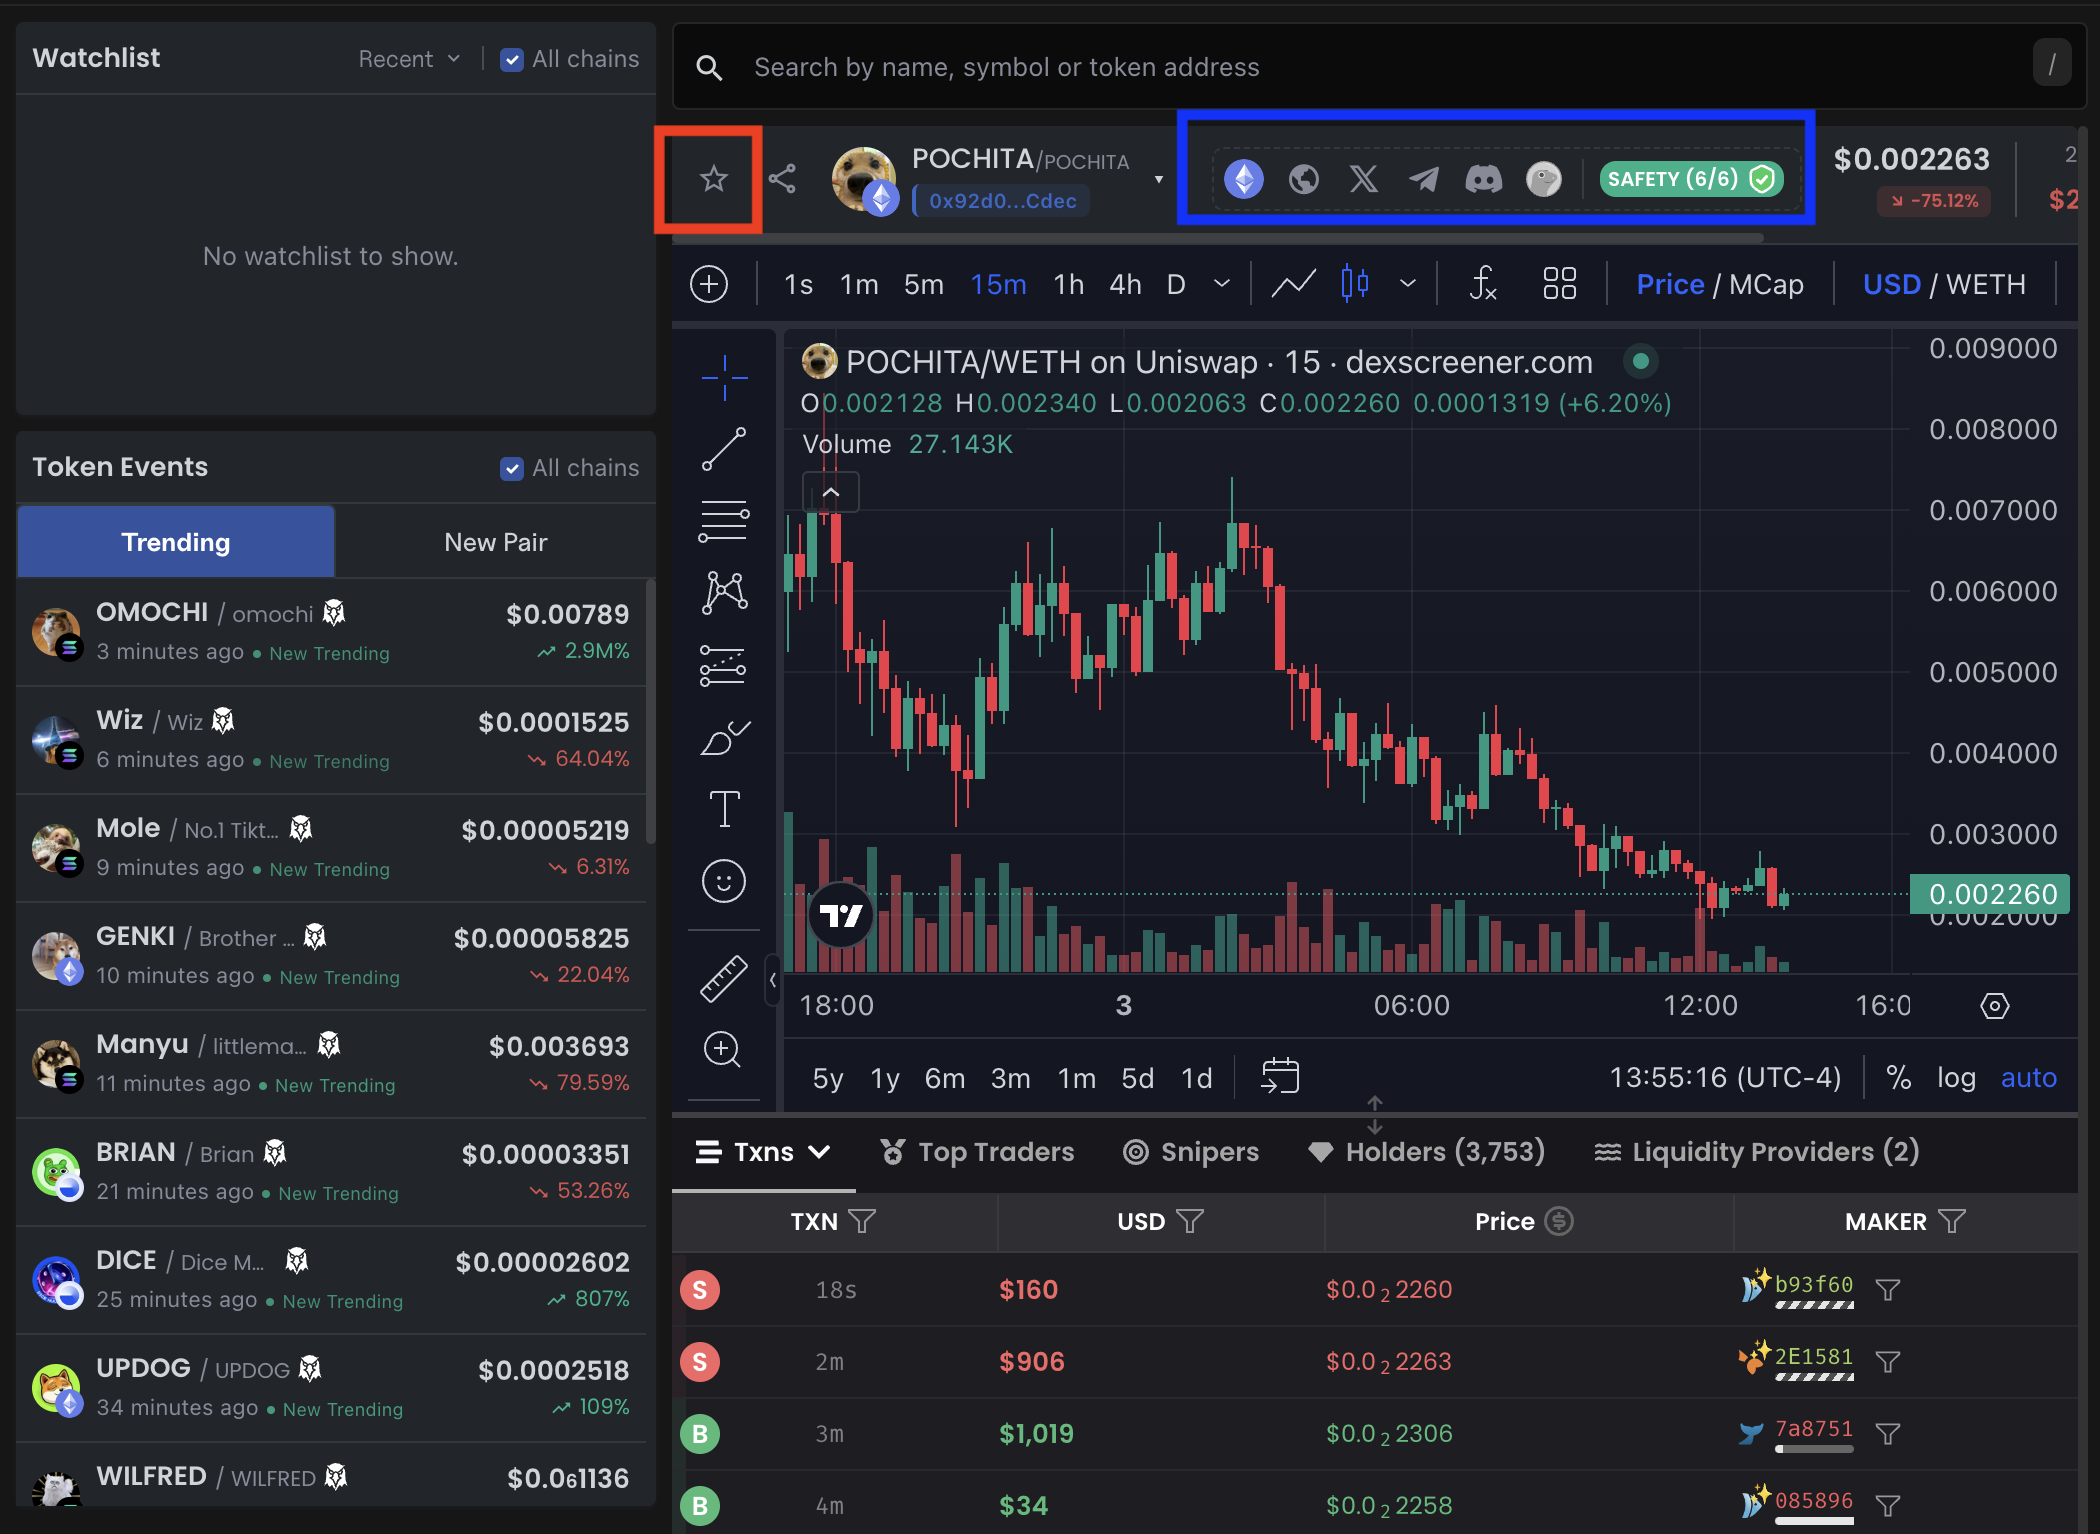Switch chart to MCap view
The width and height of the screenshot is (2100, 1534).
tap(1766, 285)
